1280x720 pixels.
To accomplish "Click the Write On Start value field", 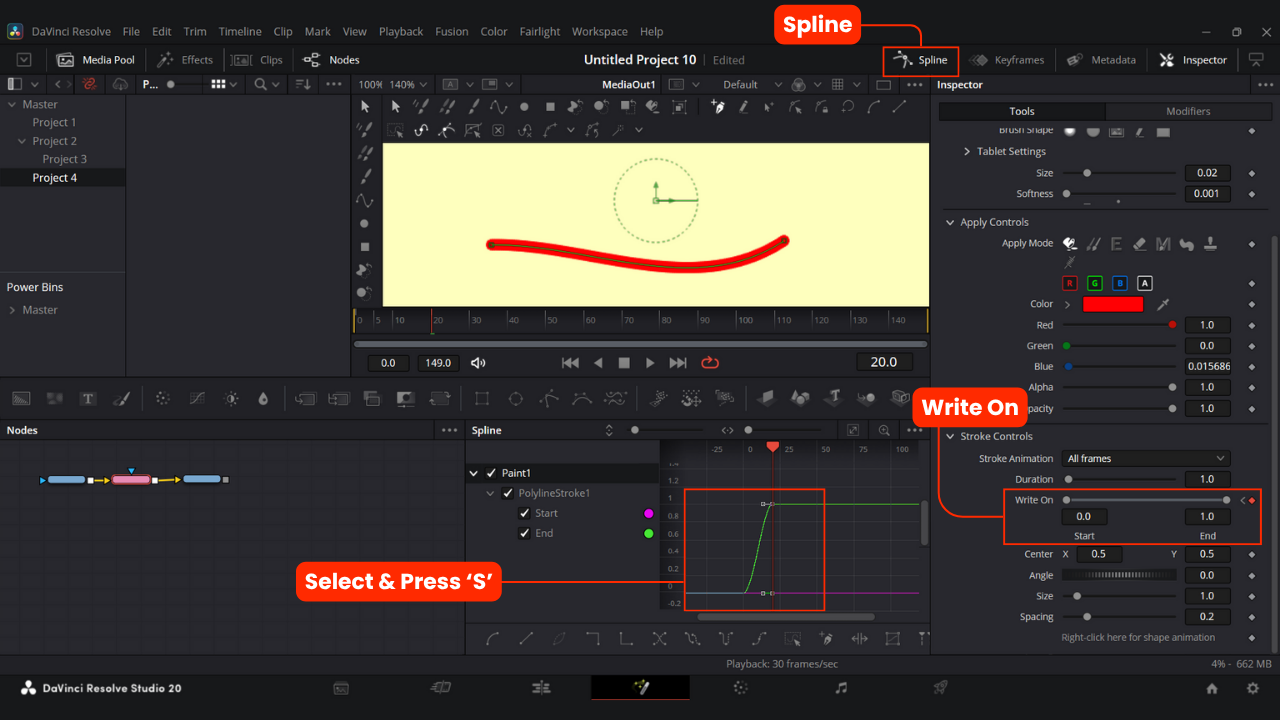I will click(1084, 517).
